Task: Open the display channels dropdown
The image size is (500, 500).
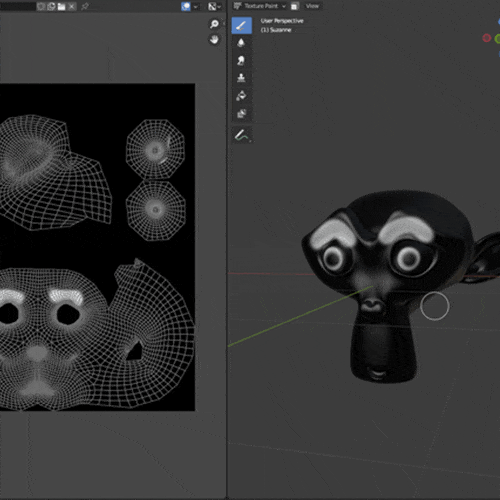Action: tap(214, 6)
